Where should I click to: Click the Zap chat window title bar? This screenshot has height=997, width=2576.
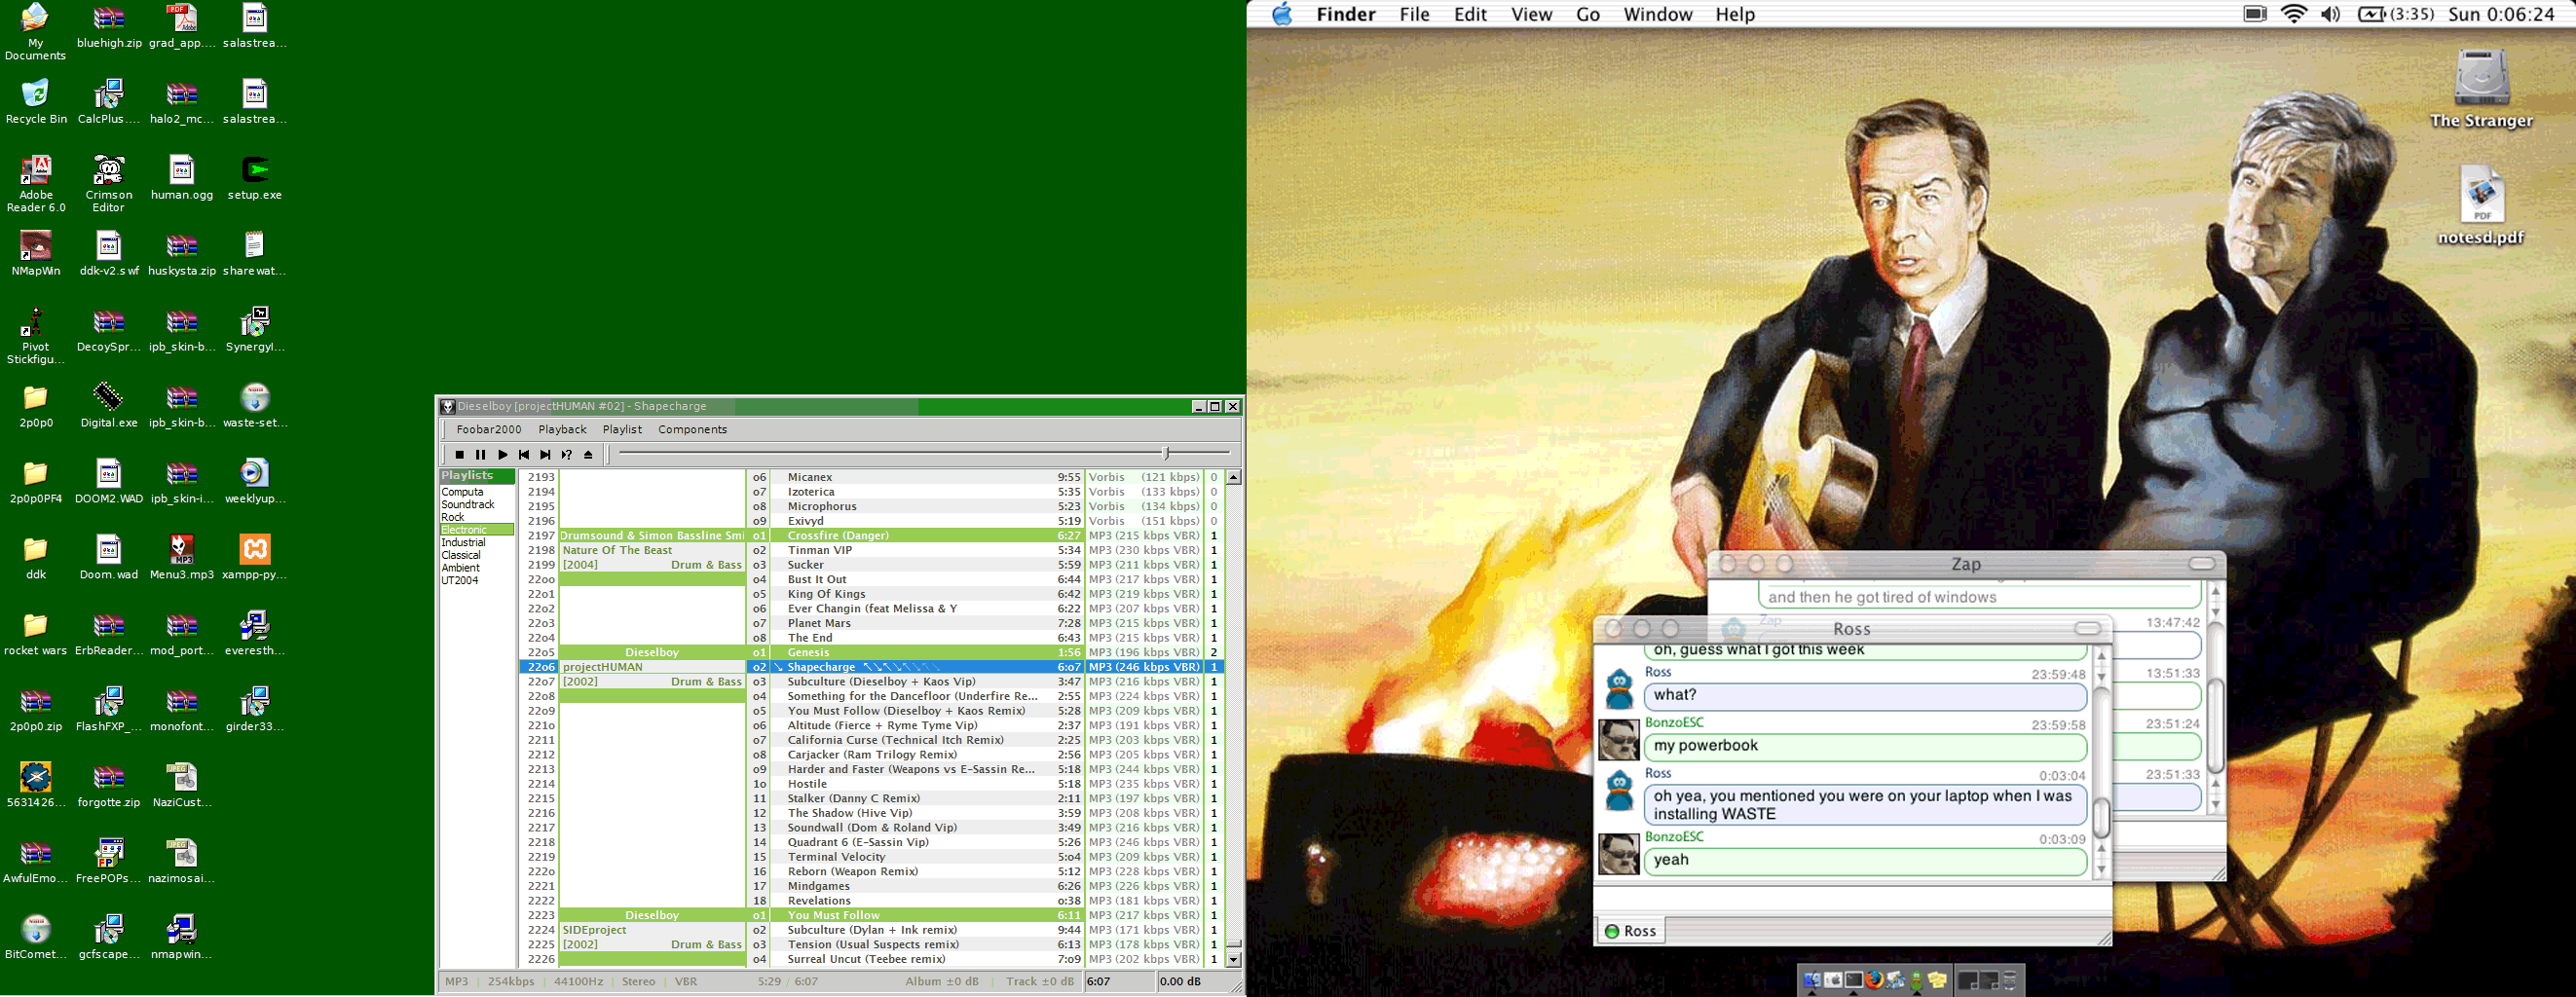pyautogui.click(x=1966, y=564)
